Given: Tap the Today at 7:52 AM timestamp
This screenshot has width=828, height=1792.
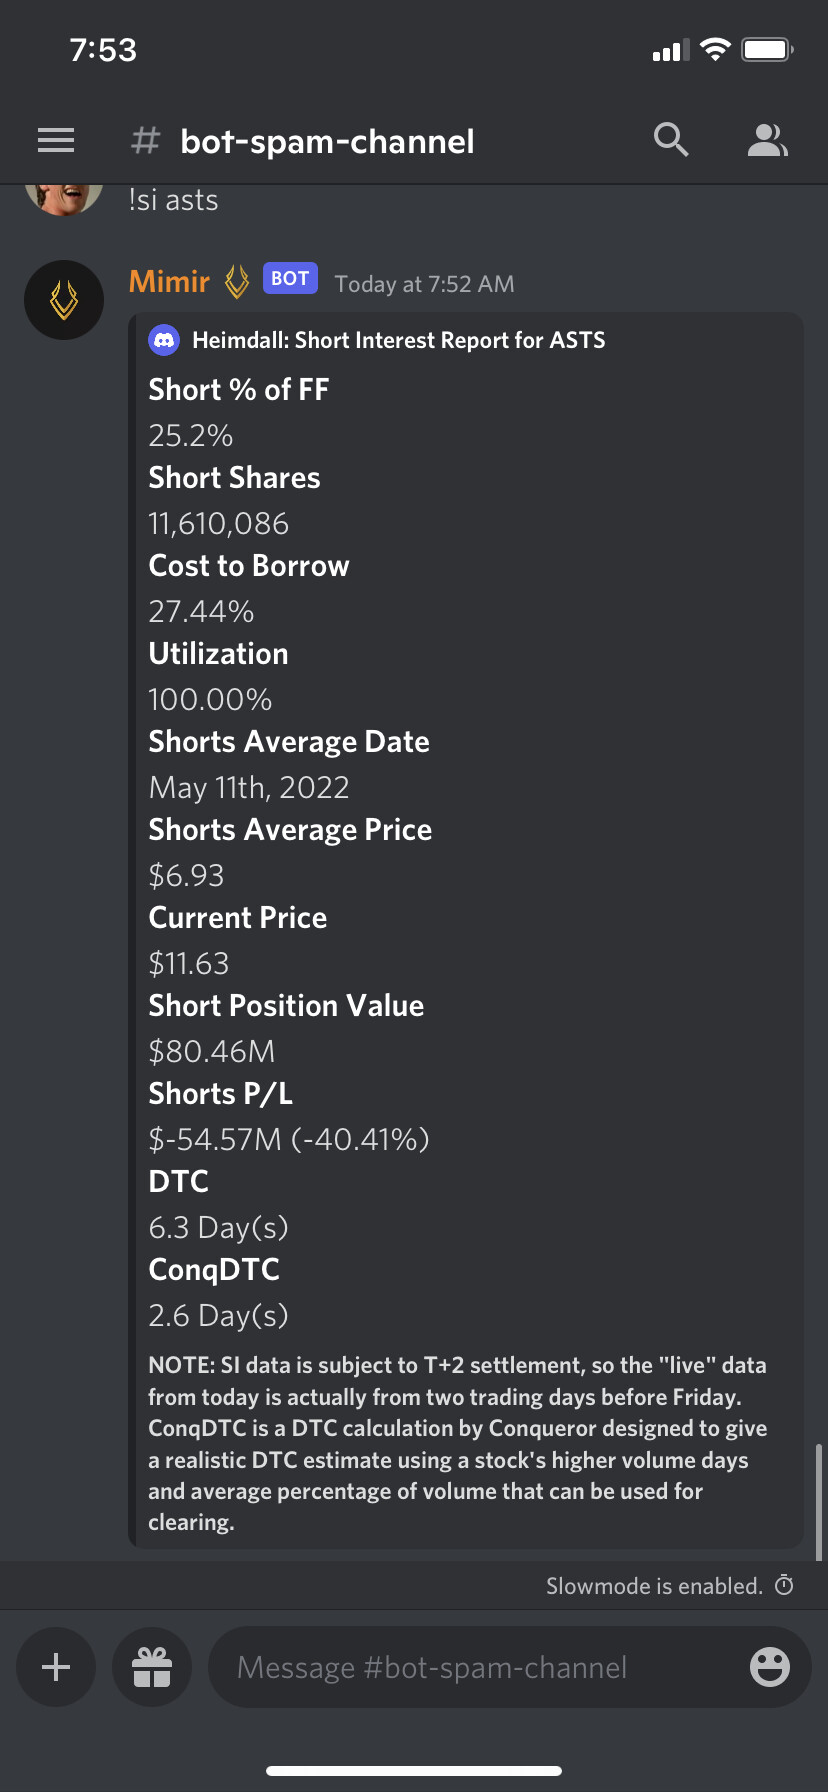Looking at the screenshot, I should click(424, 284).
